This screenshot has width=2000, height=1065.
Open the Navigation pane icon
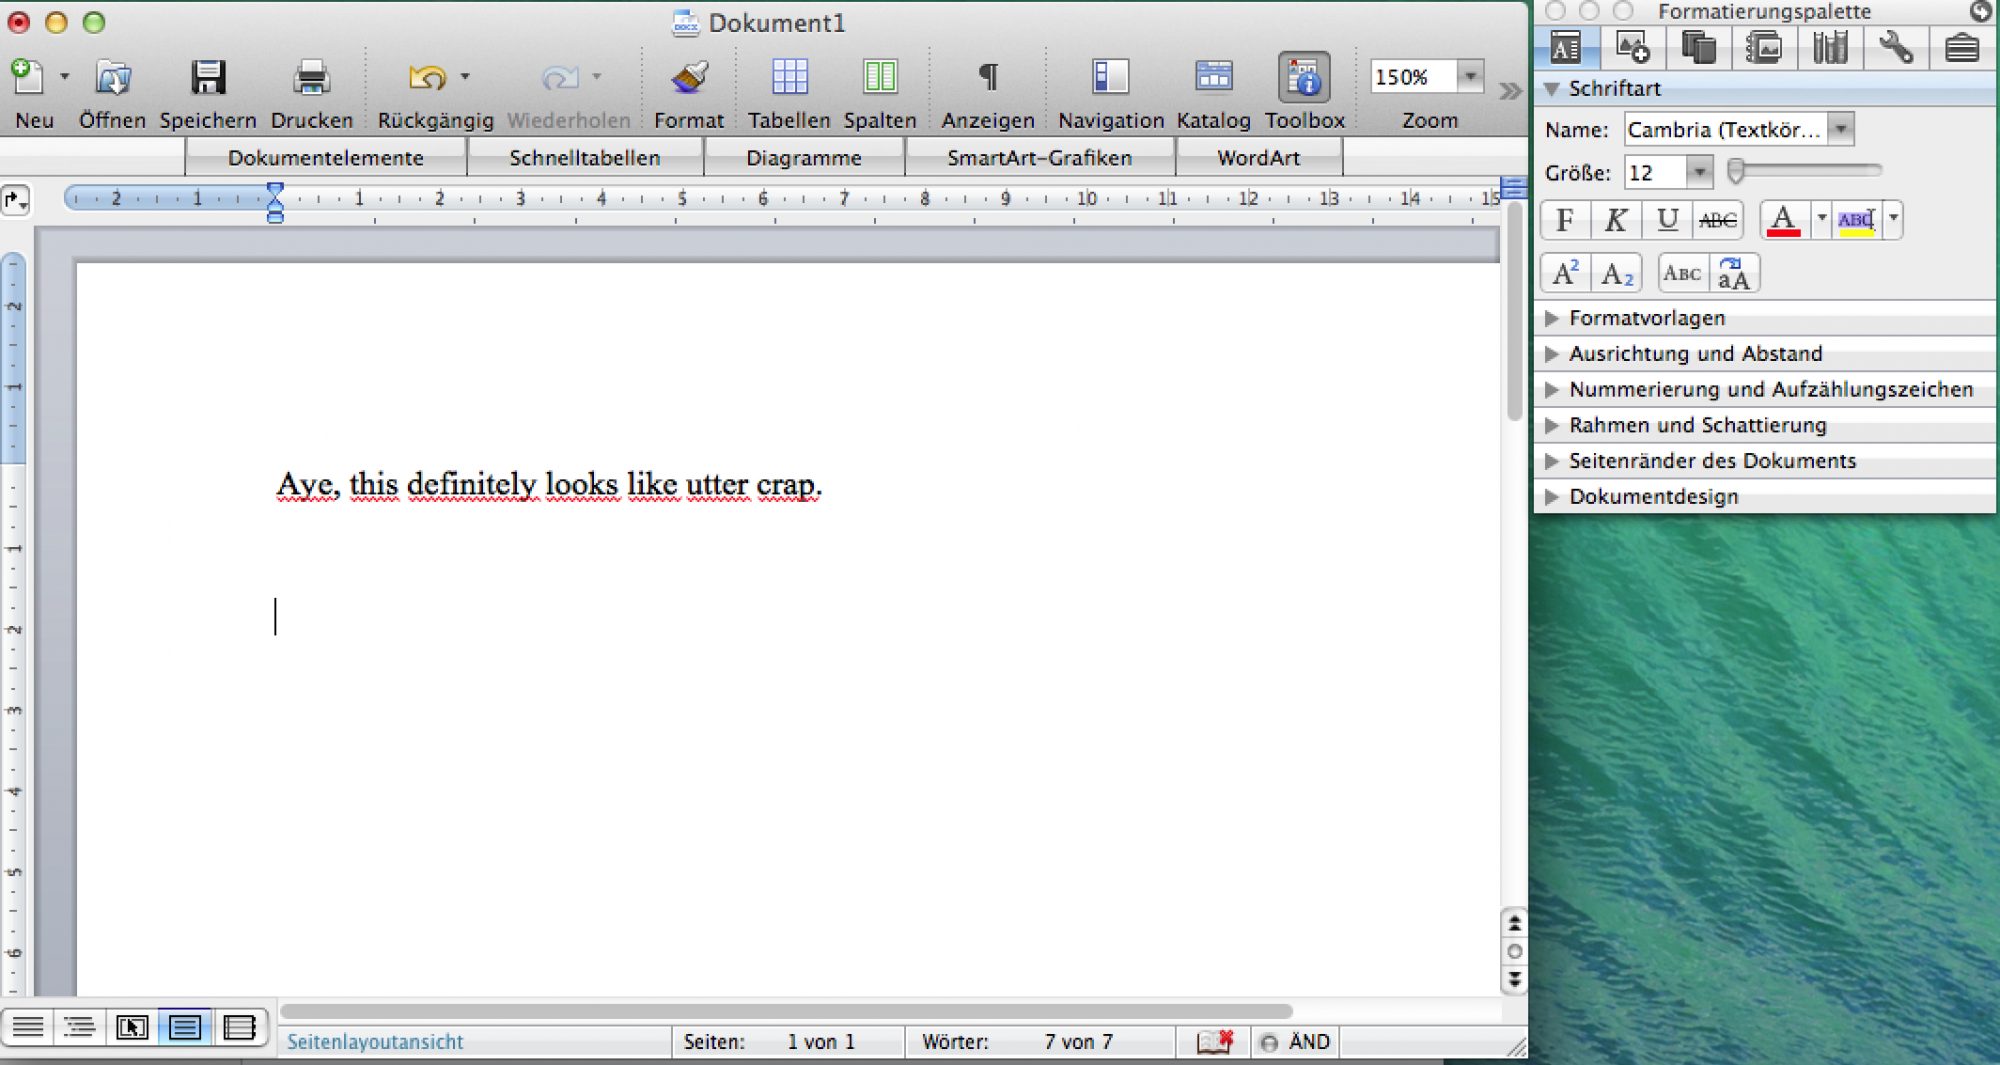pyautogui.click(x=1110, y=77)
